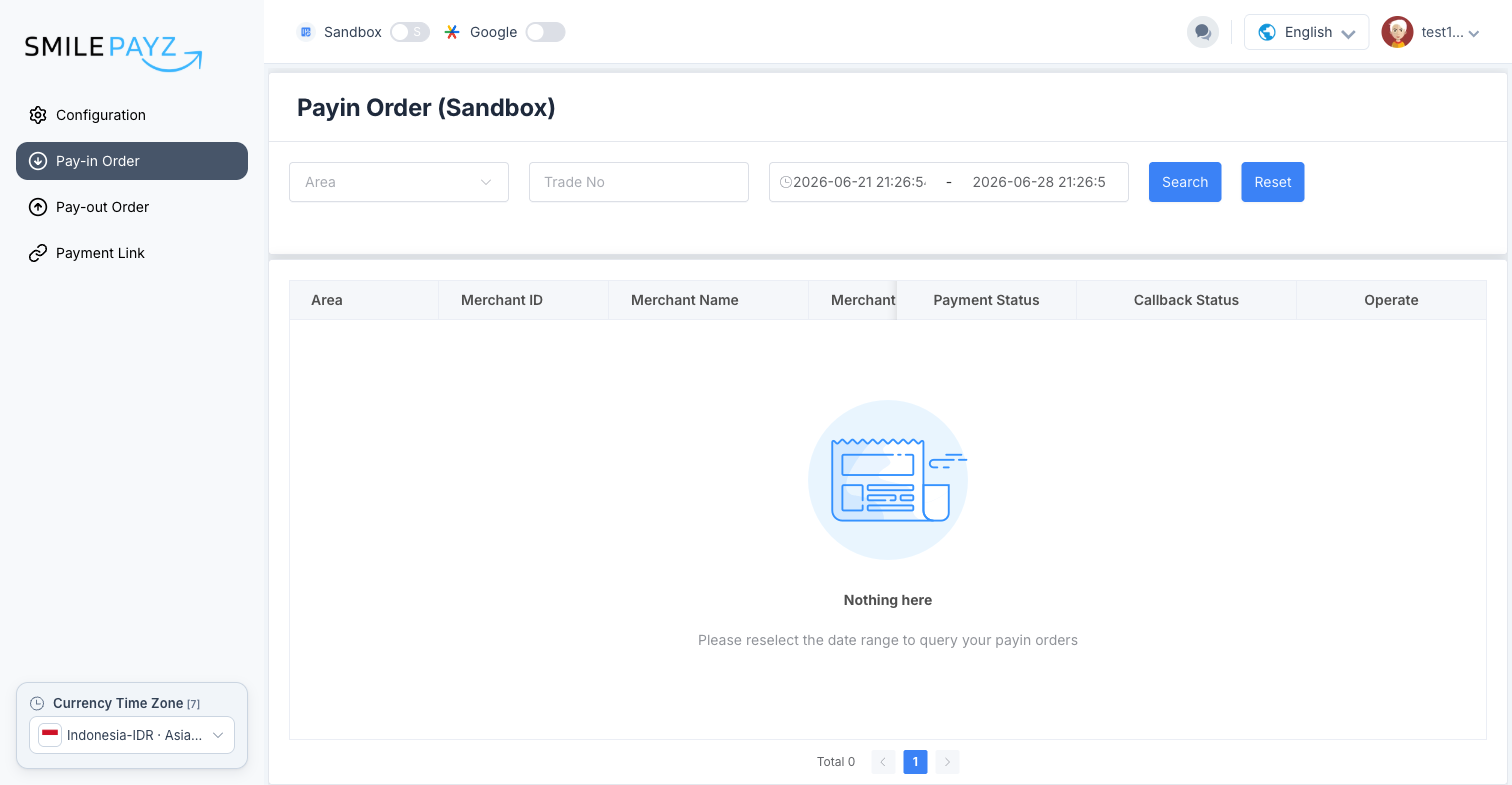
Task: Click the Payment Link chain icon
Action: 38,253
